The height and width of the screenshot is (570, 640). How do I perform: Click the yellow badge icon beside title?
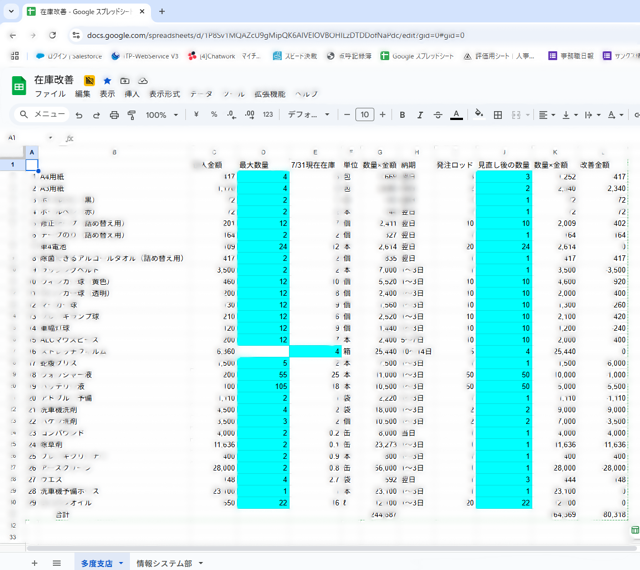click(x=89, y=80)
